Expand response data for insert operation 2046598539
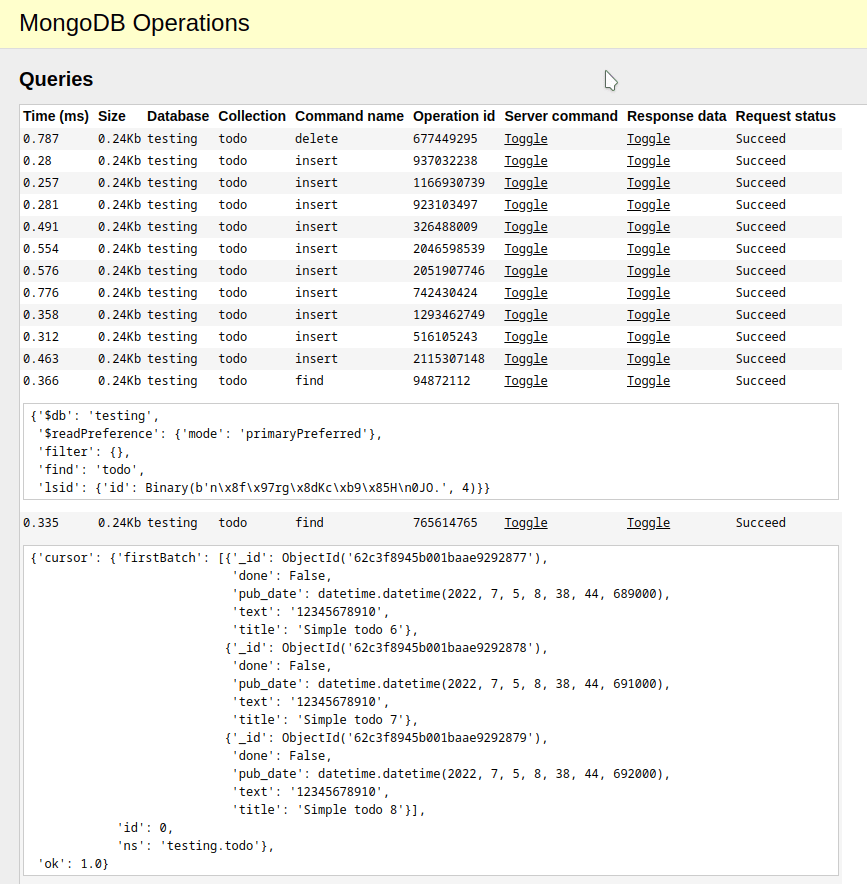Screen dimensions: 867x884 [648, 248]
